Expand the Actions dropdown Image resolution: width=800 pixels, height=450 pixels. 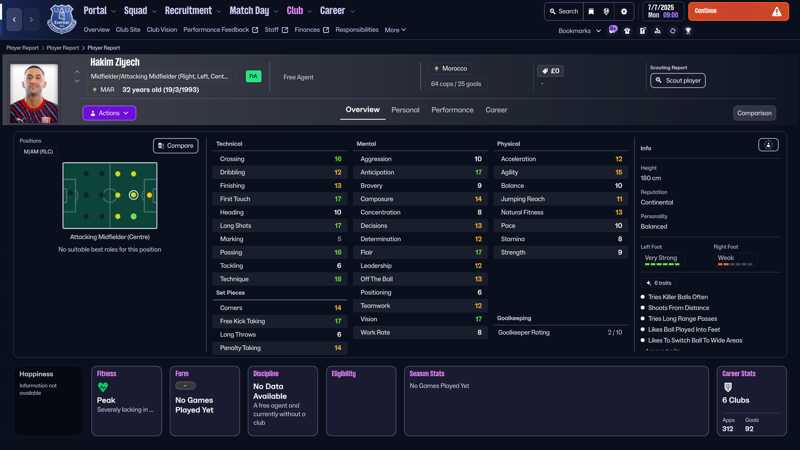(x=109, y=113)
